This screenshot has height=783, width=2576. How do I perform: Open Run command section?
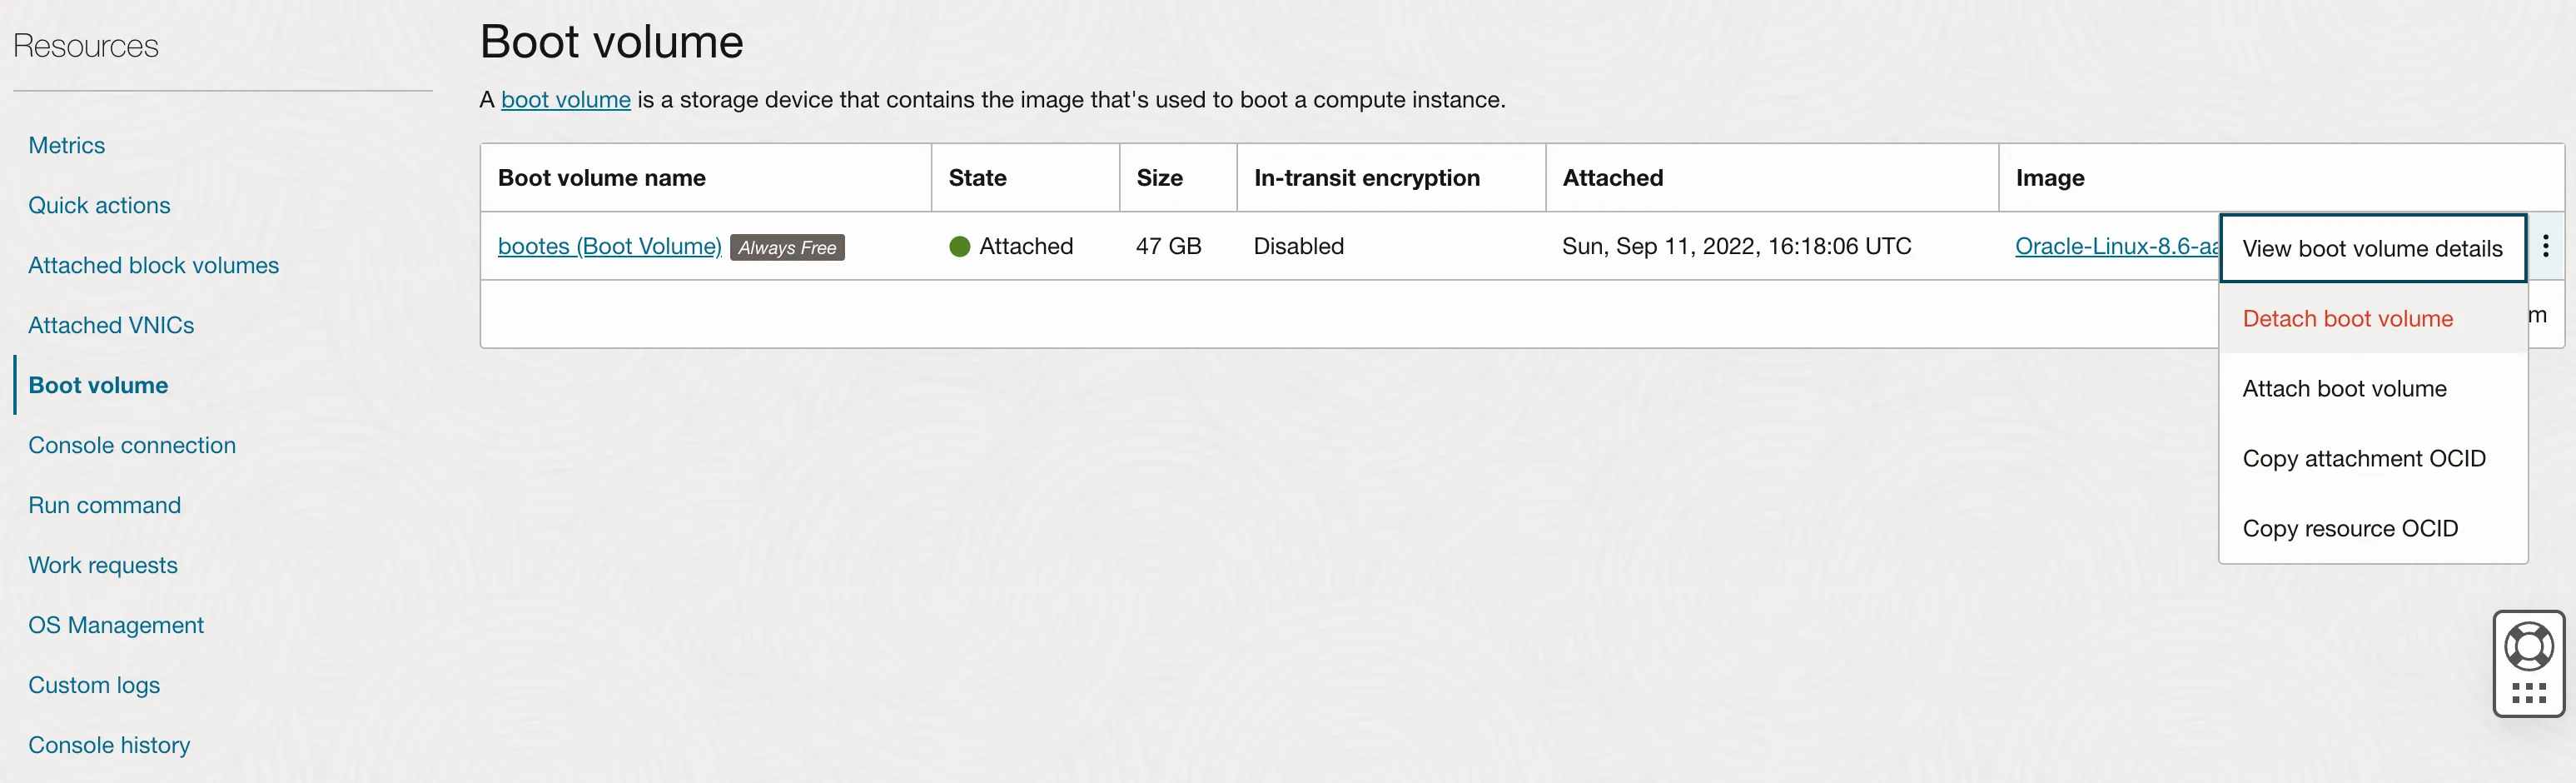tap(104, 505)
